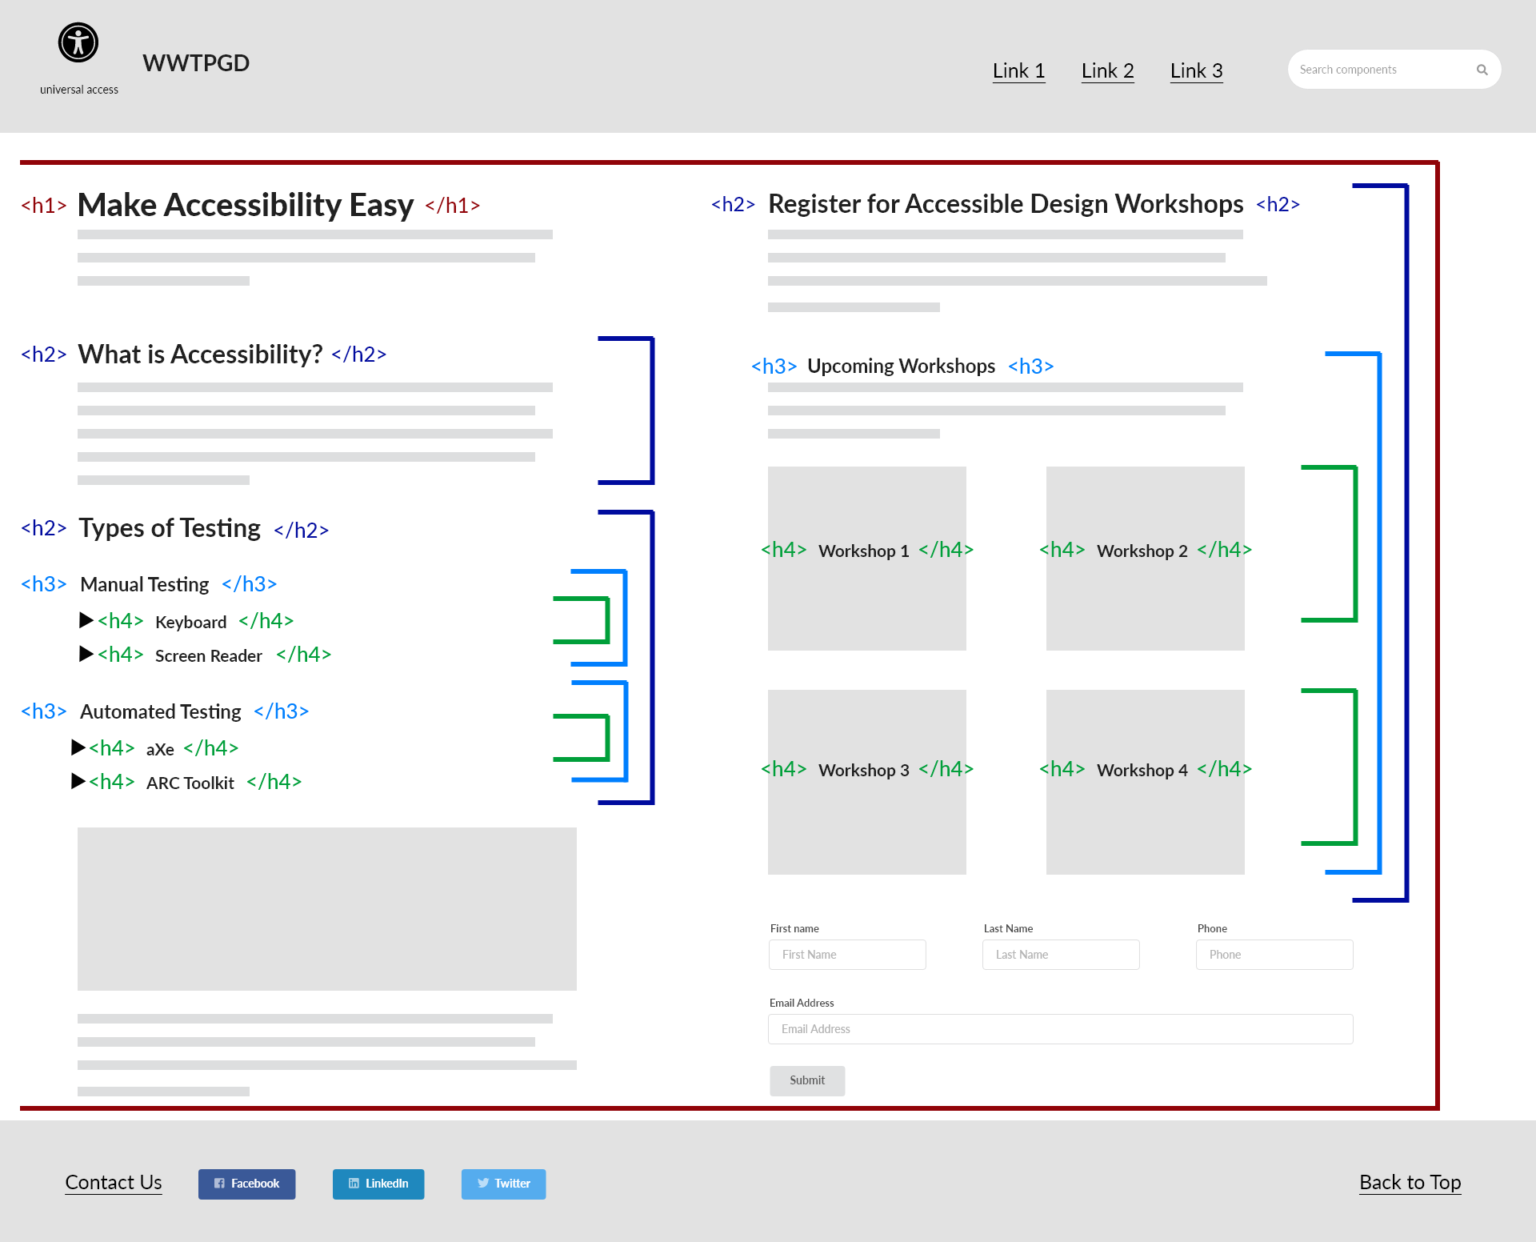The image size is (1536, 1242).
Task: Click the universal access logo icon
Action: [x=78, y=43]
